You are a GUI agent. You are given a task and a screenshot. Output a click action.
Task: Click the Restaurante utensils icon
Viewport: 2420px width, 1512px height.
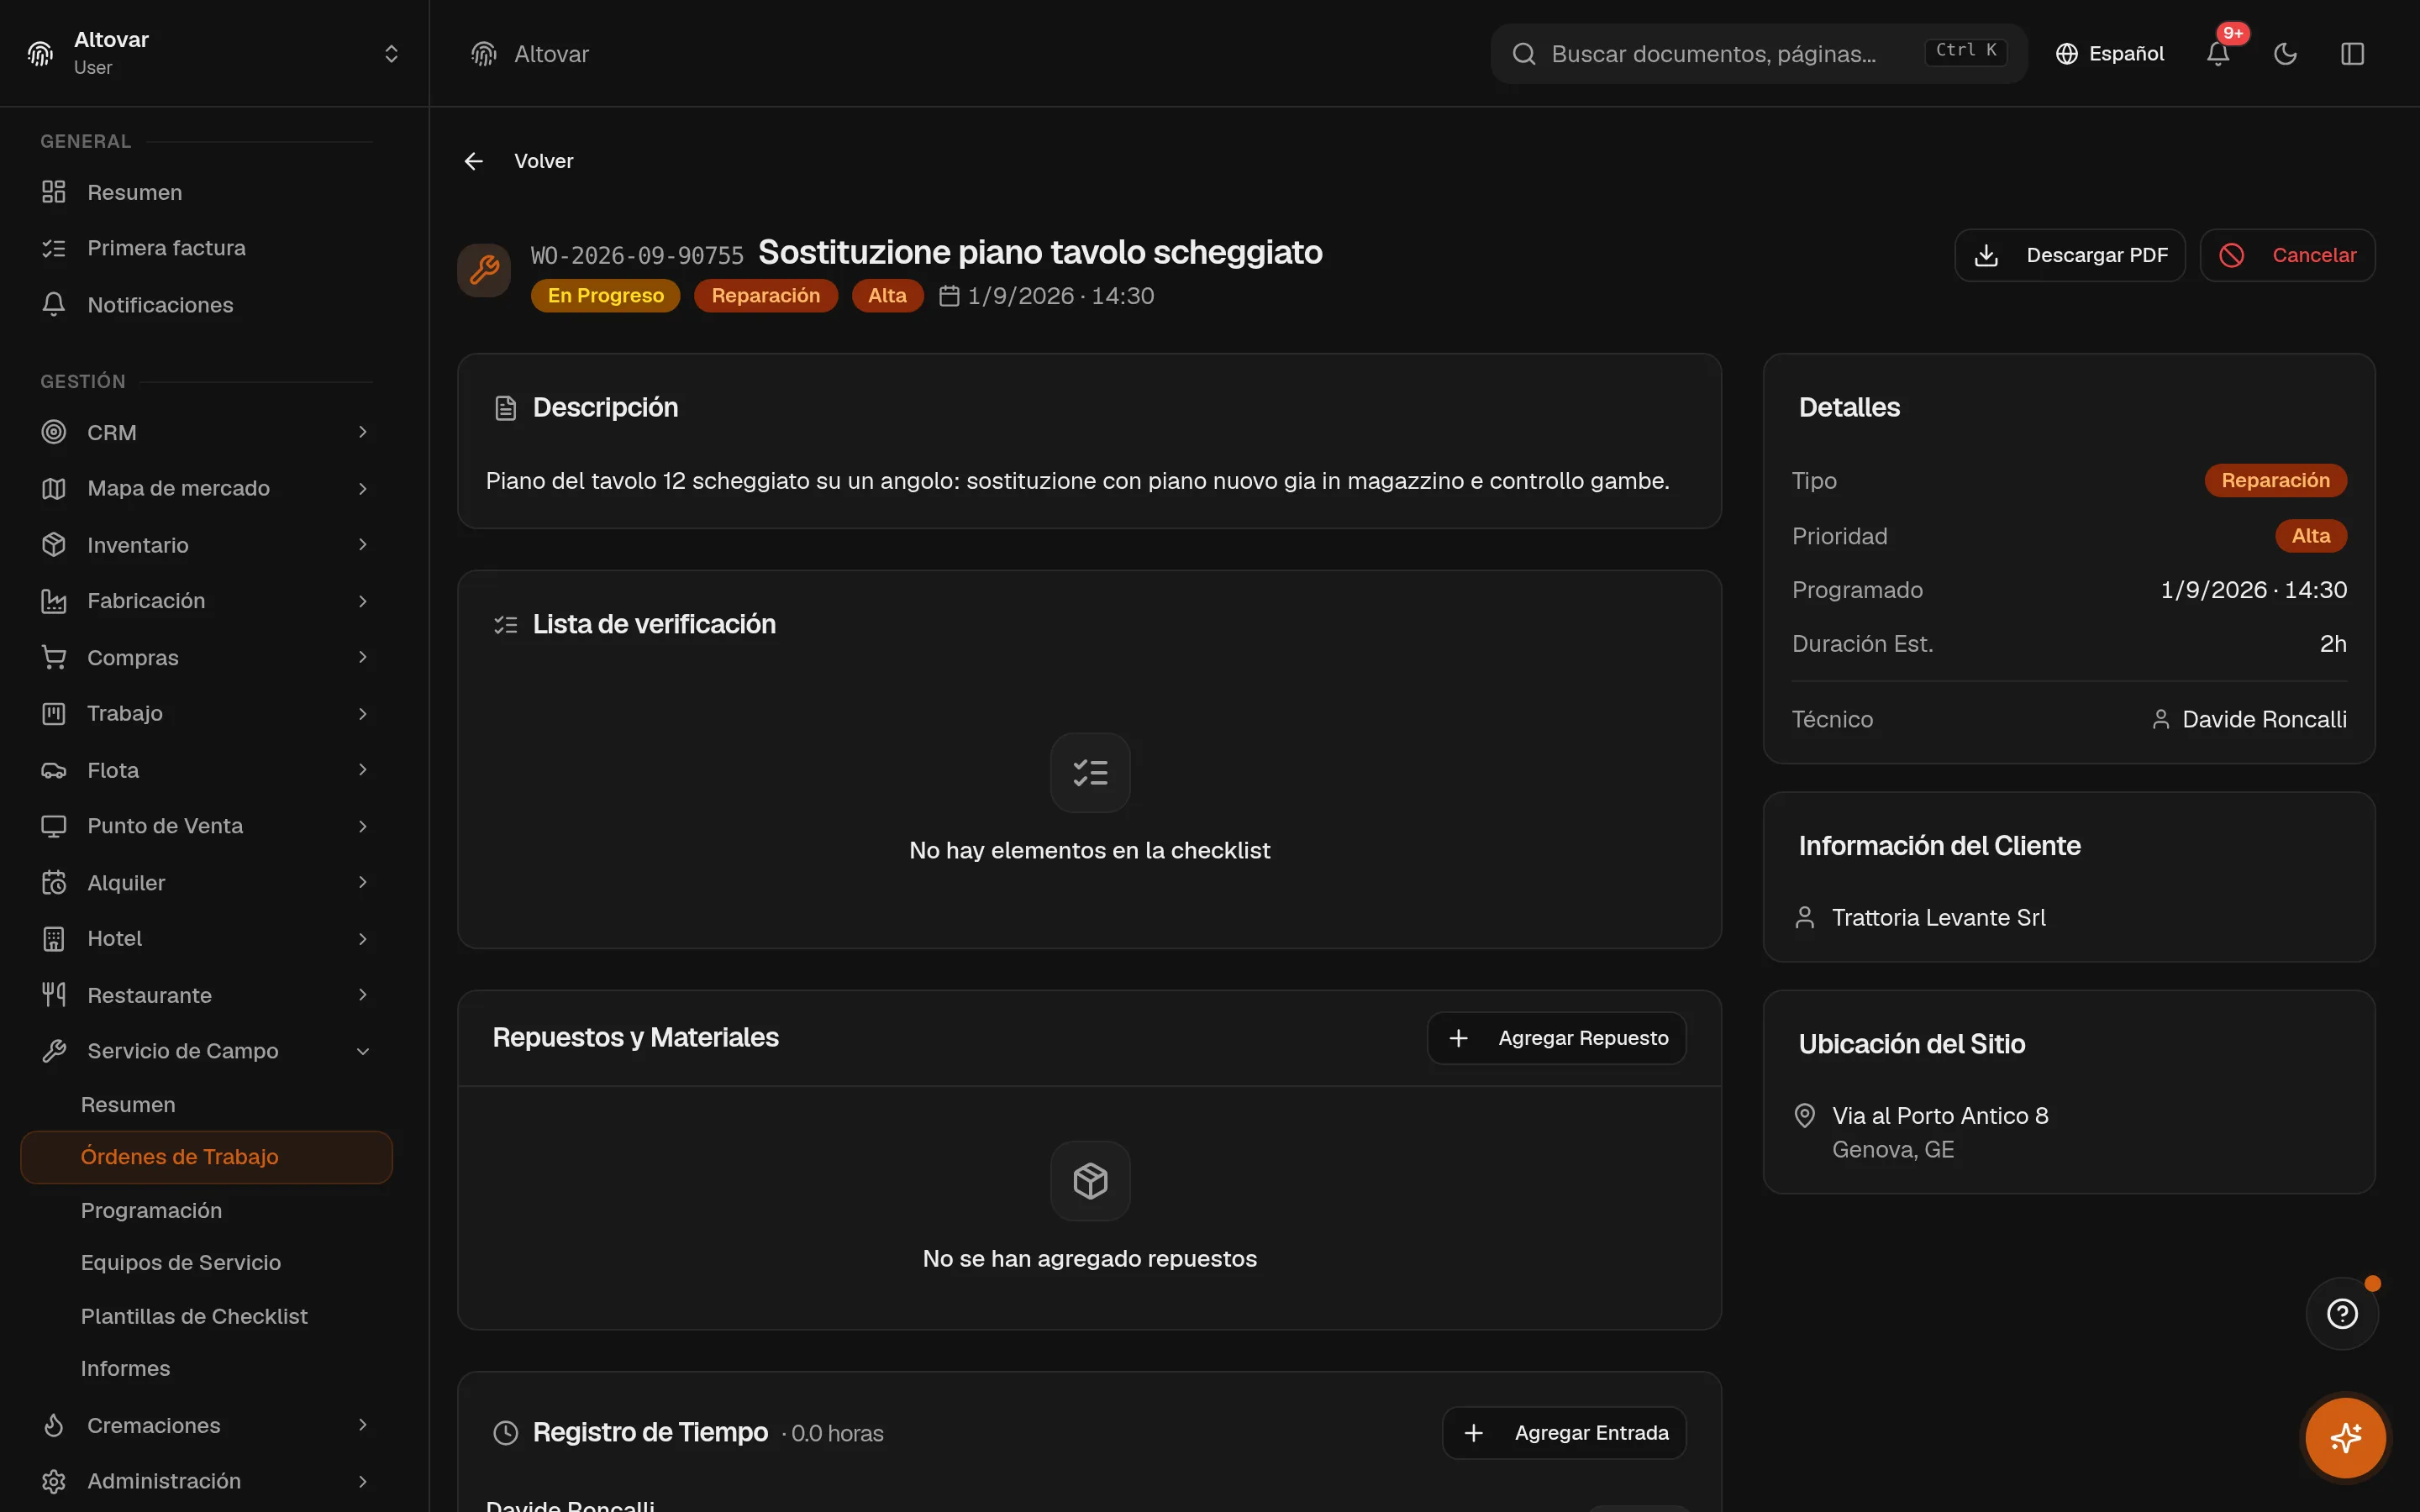(54, 995)
